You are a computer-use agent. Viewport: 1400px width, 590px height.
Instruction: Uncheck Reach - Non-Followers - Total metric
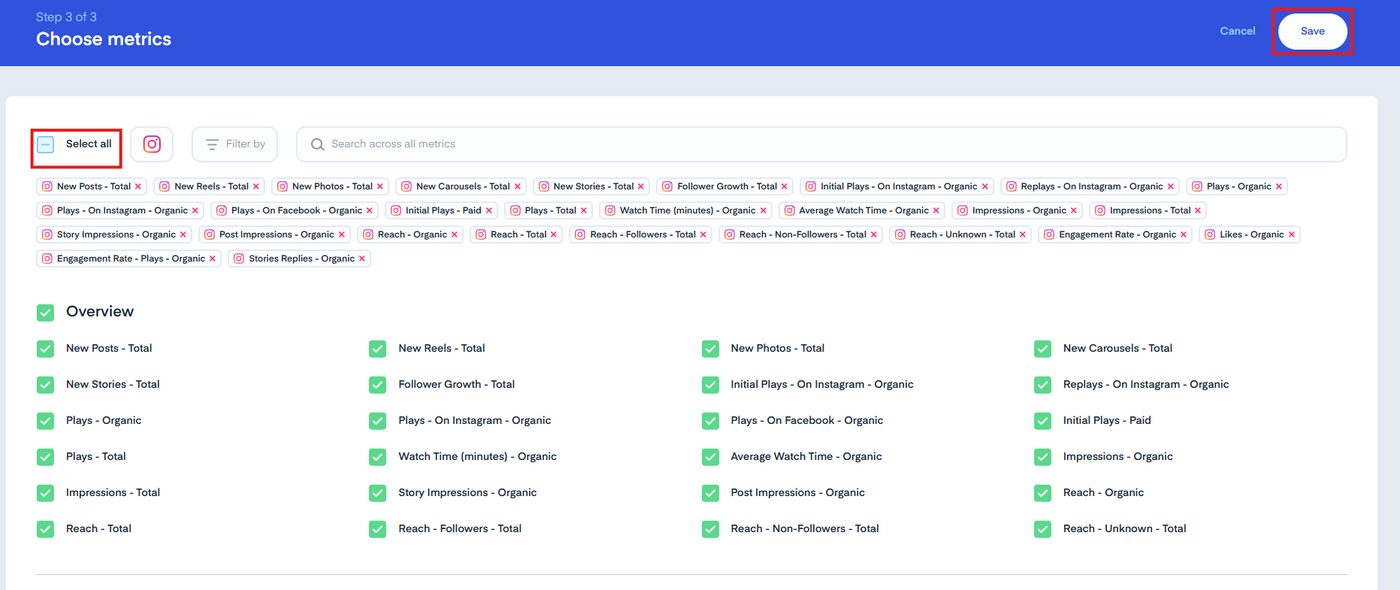click(x=710, y=529)
